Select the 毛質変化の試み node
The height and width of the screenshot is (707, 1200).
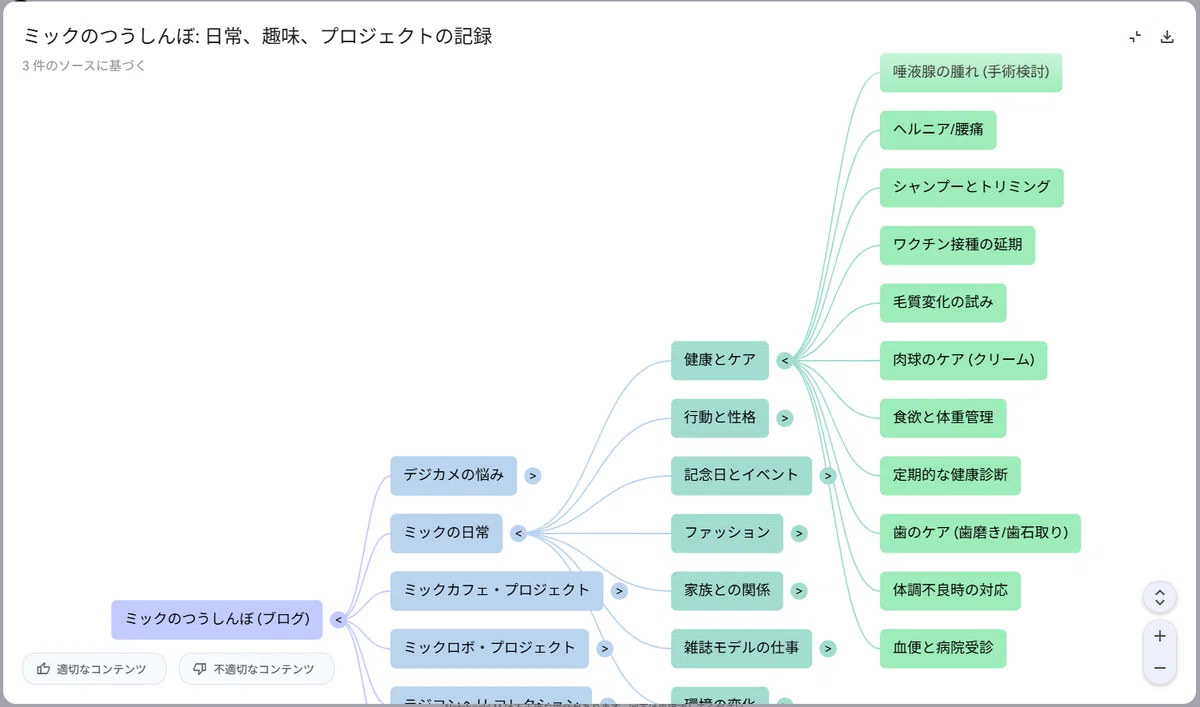click(x=943, y=303)
